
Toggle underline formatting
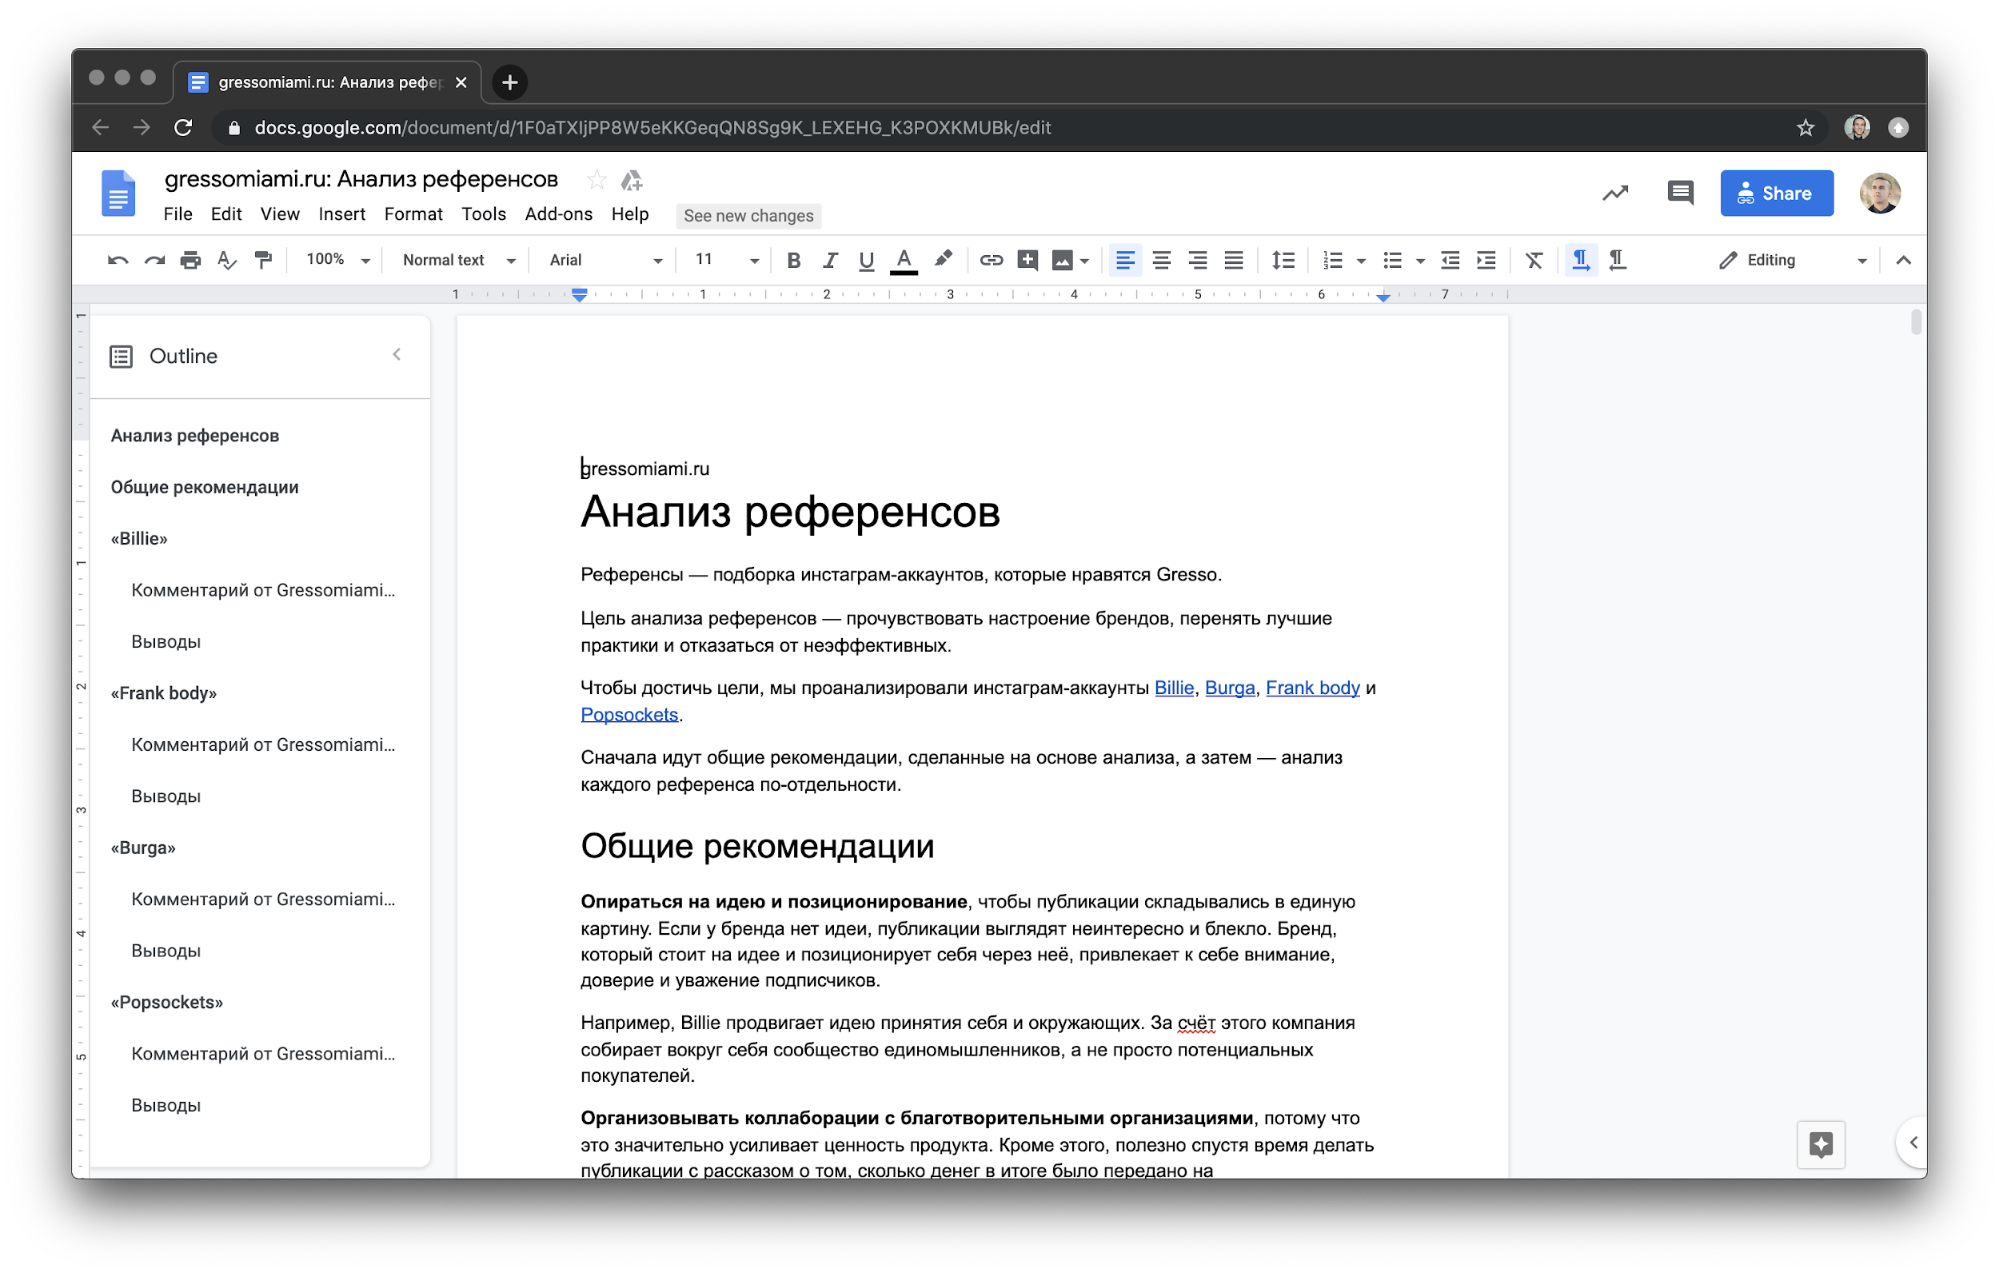click(x=866, y=260)
